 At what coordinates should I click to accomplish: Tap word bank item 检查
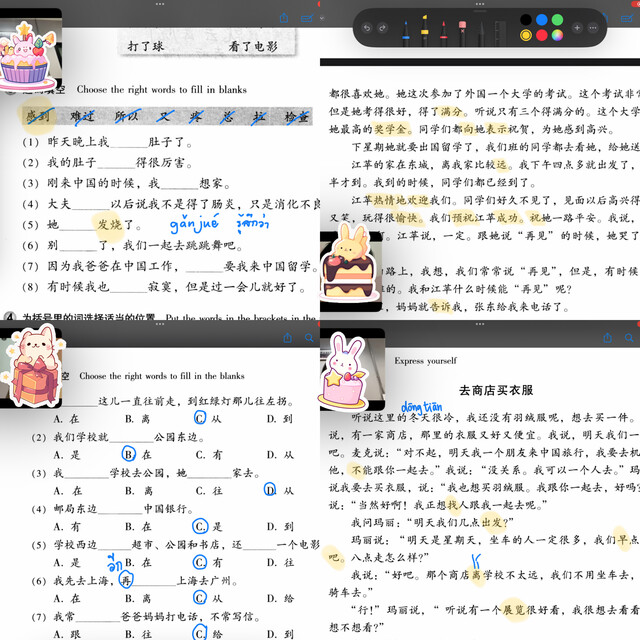297,117
